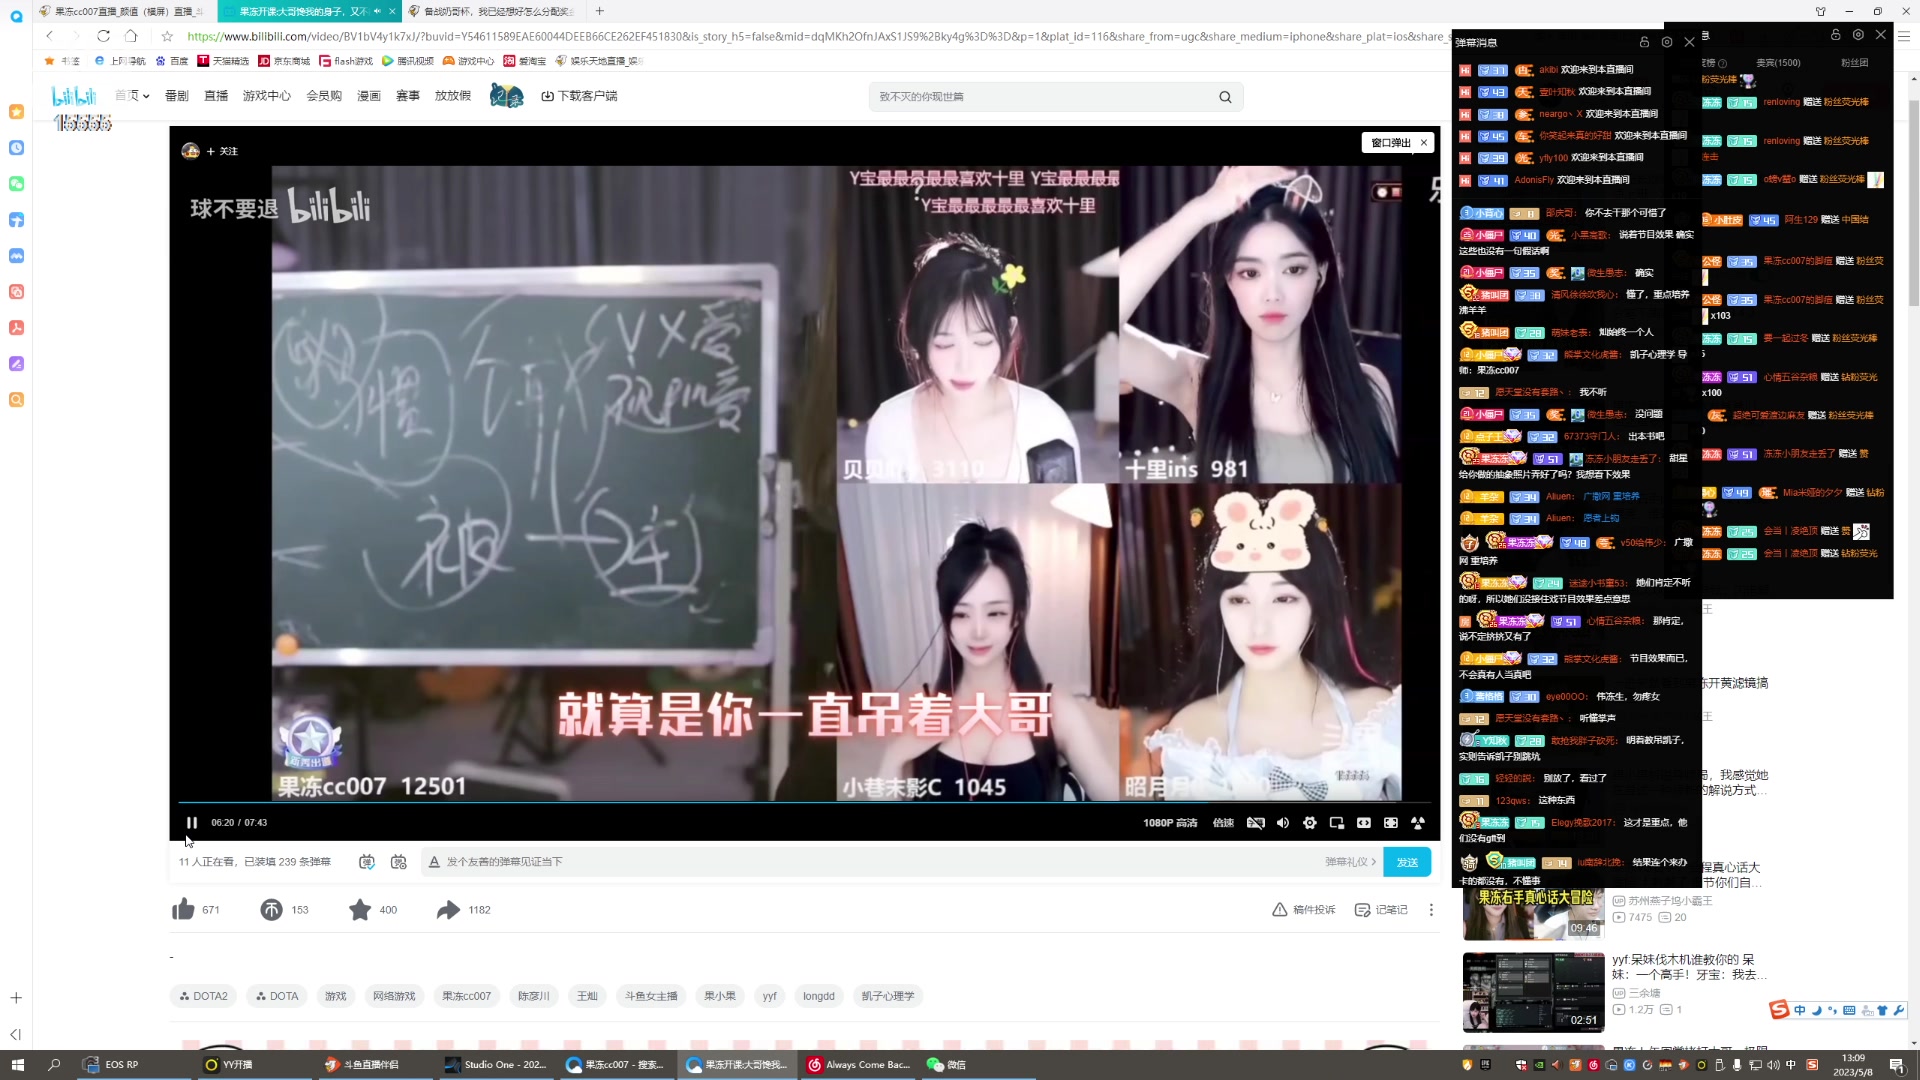The image size is (1920, 1080).
Task: Open the 会员购 navigation item
Action: click(x=324, y=96)
